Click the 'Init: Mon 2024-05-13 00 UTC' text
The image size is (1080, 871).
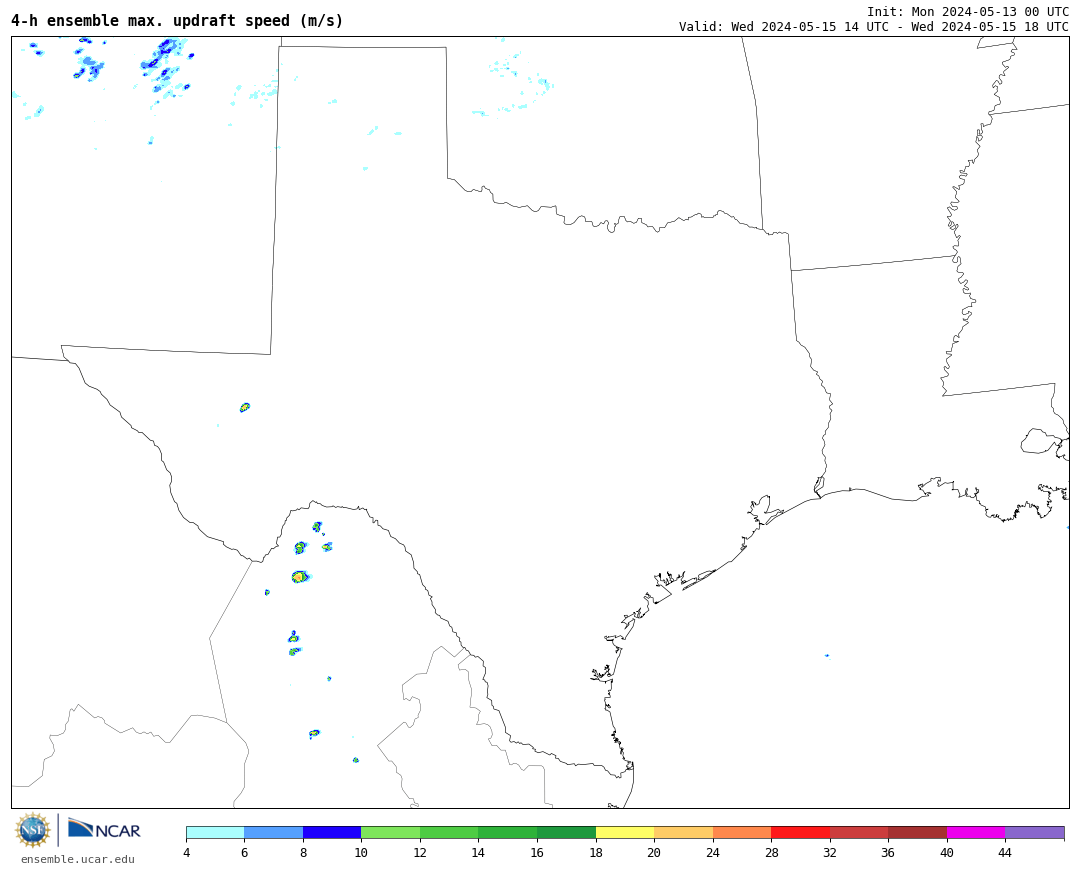pyautogui.click(x=968, y=12)
